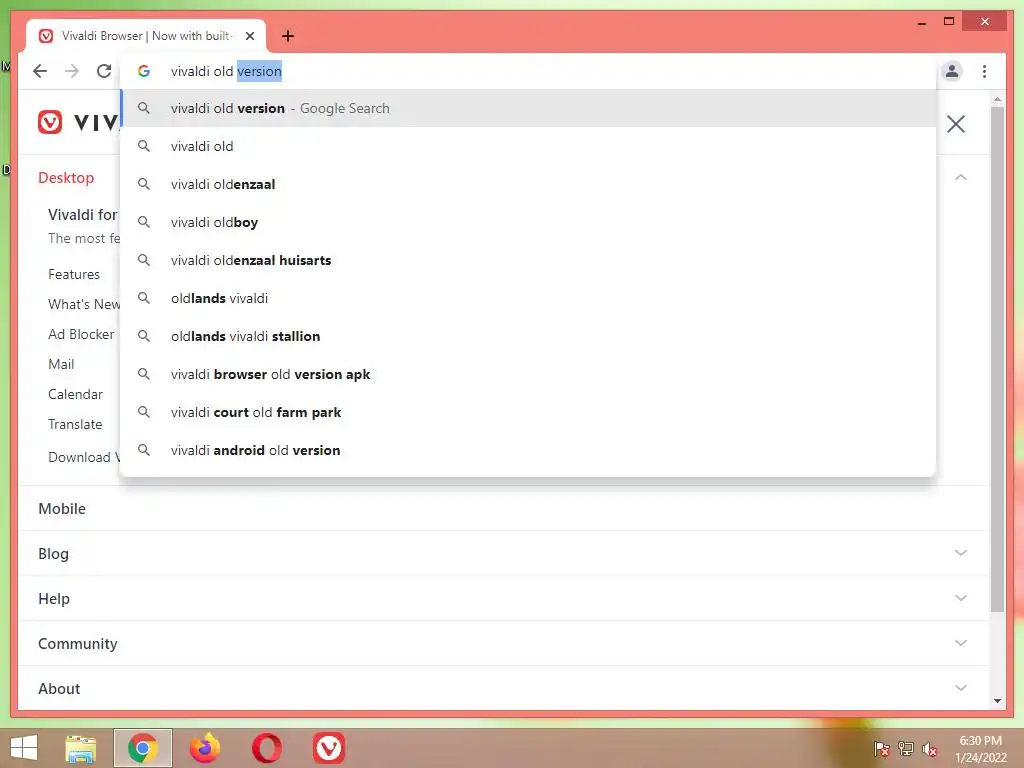The width and height of the screenshot is (1024, 768).
Task: Reload the page with the refresh icon
Action: click(x=104, y=71)
